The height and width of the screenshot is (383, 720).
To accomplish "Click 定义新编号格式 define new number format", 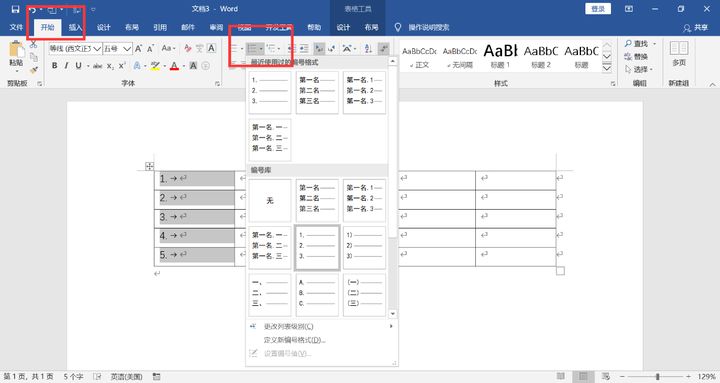I will tap(294, 340).
